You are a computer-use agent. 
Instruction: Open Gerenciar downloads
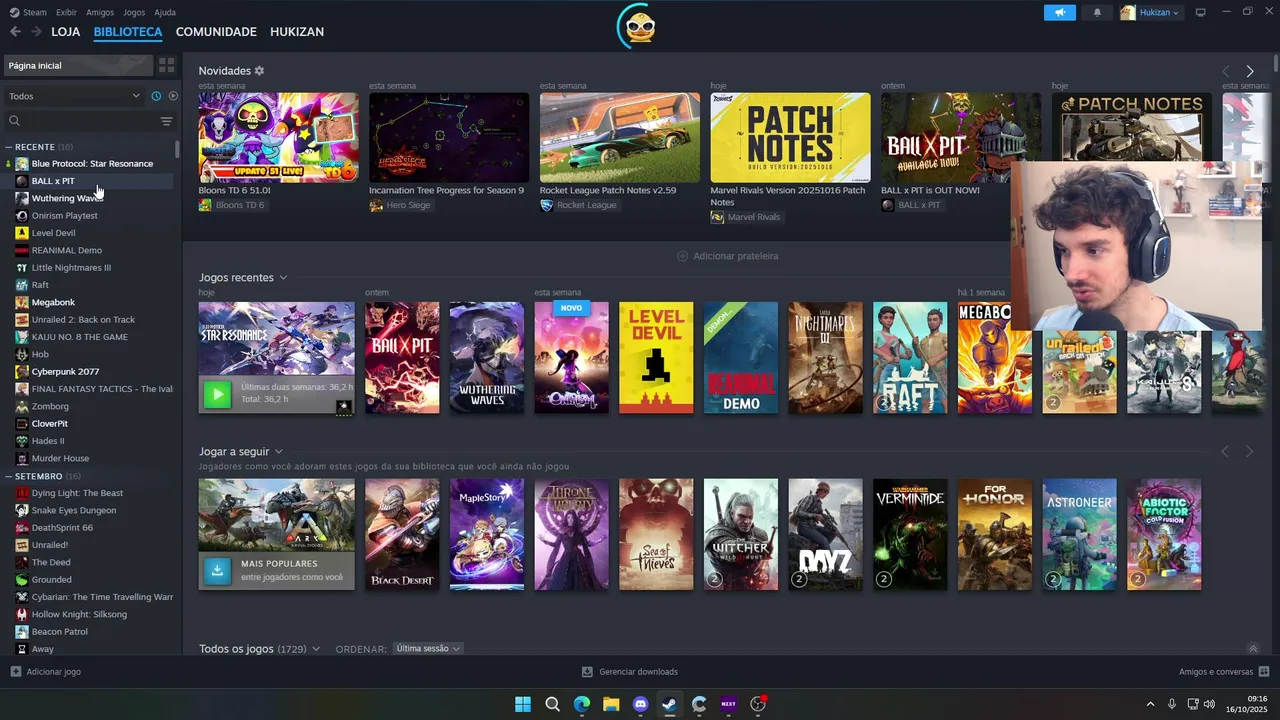click(x=630, y=672)
